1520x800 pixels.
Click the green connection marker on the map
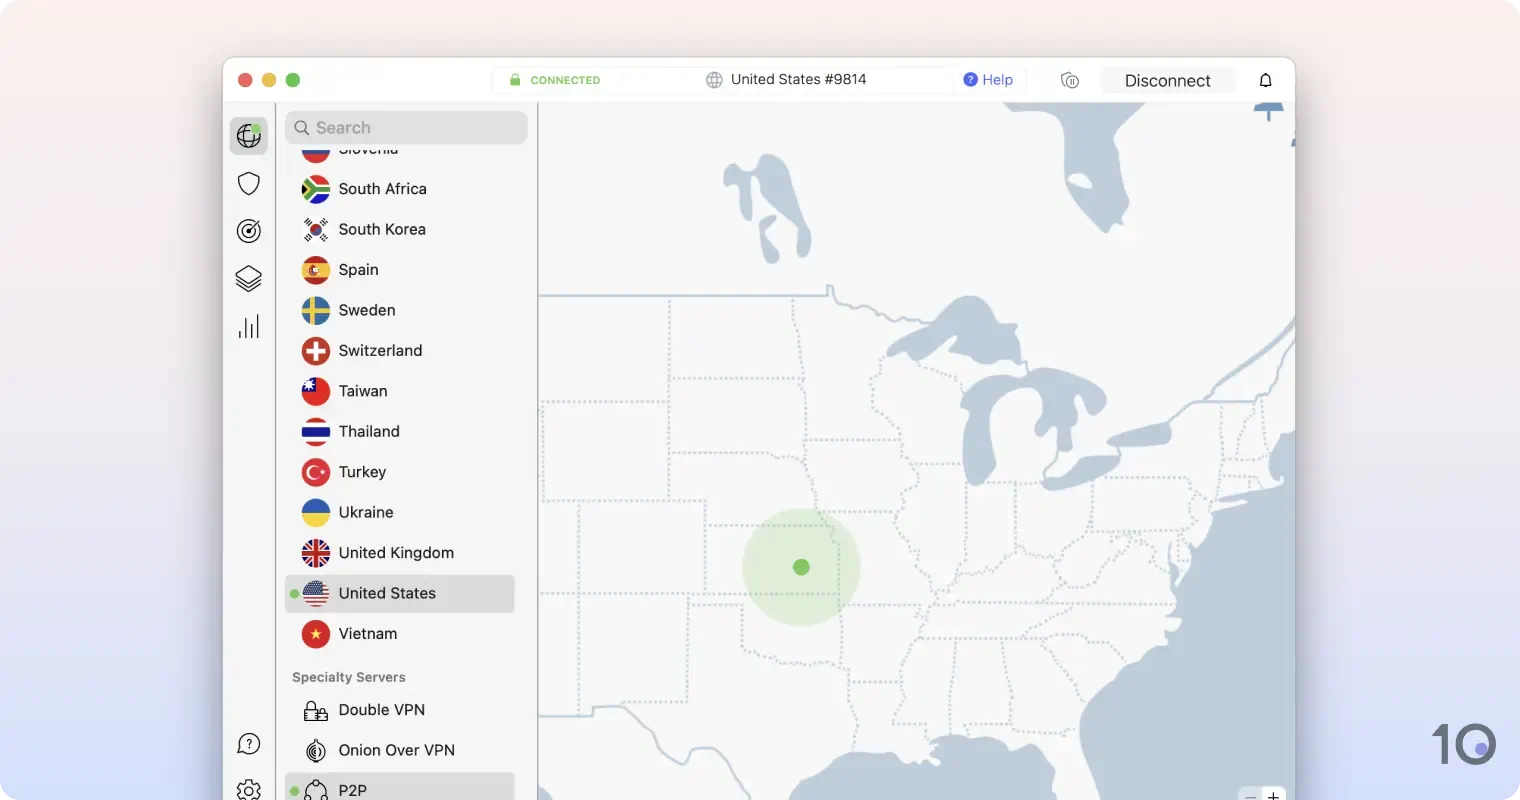pyautogui.click(x=801, y=567)
